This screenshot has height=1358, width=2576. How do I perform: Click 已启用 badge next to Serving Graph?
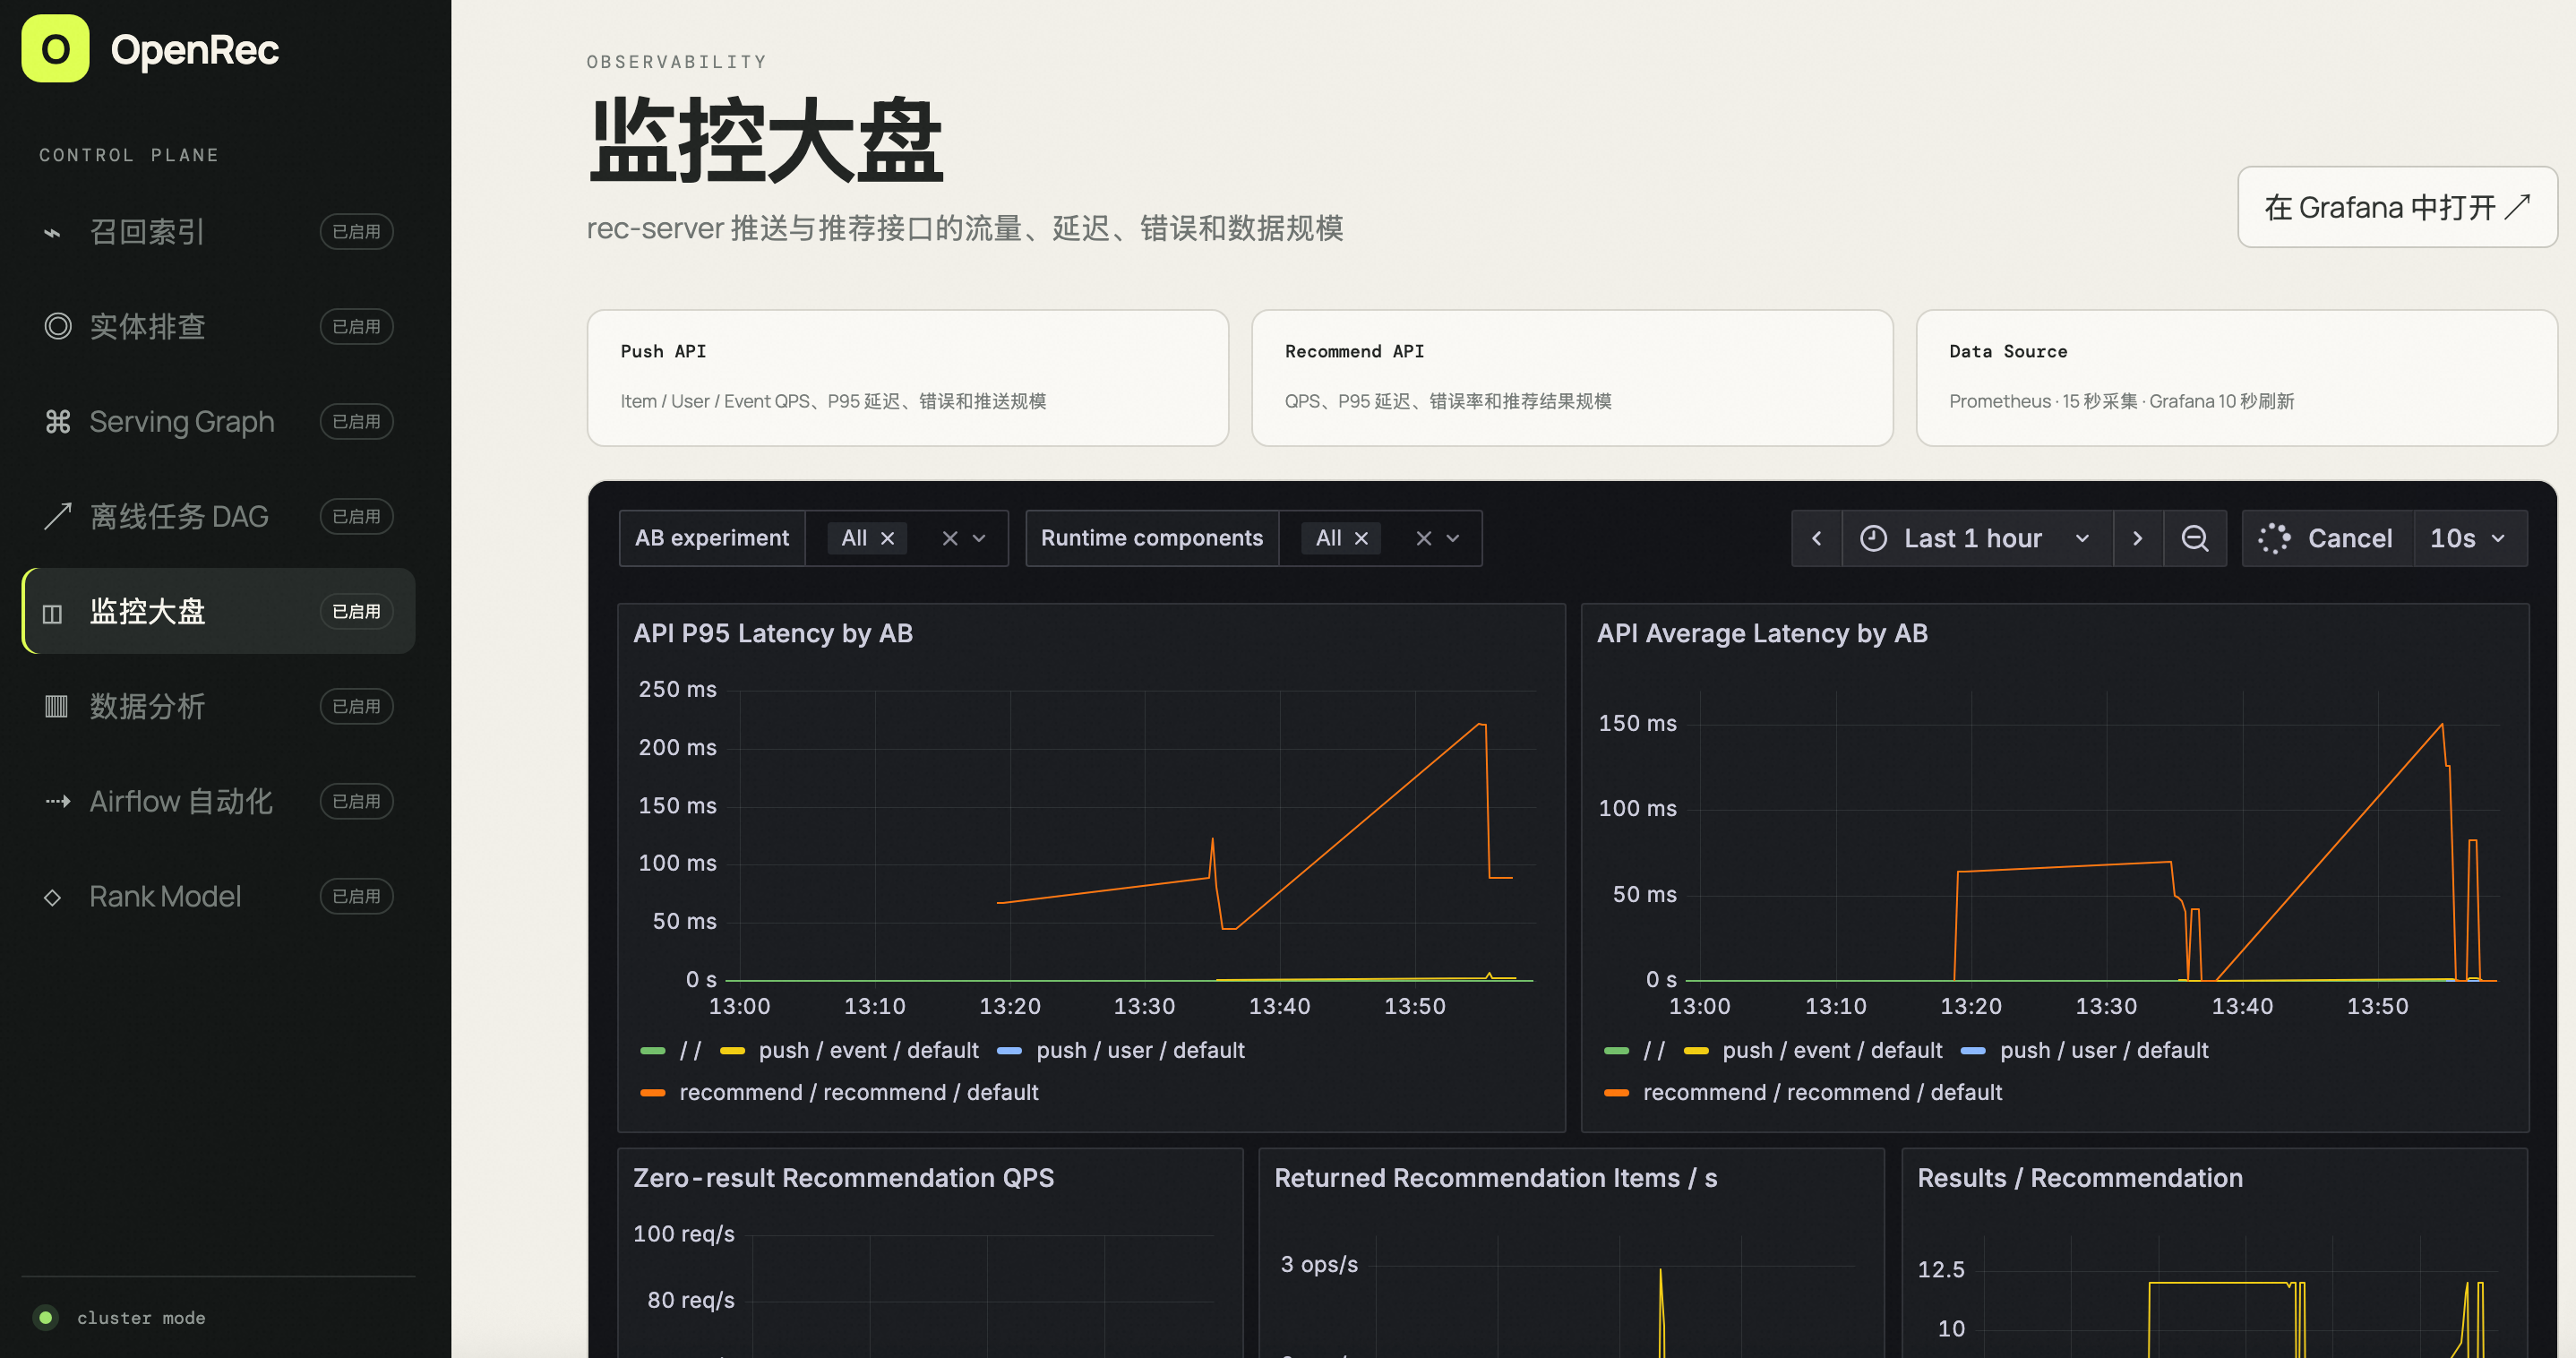[356, 421]
